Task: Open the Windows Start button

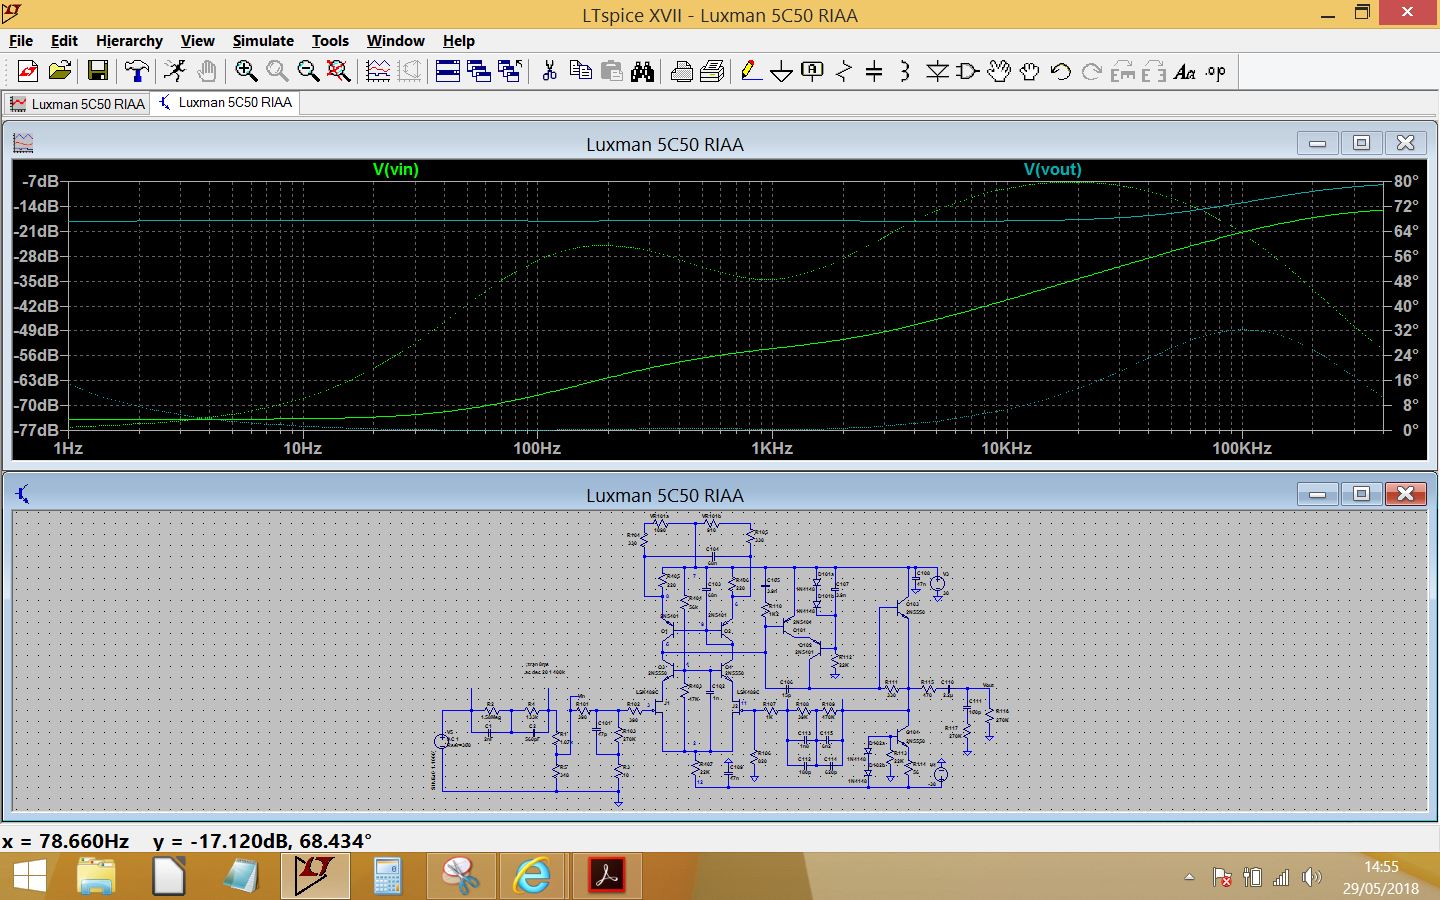Action: (x=29, y=877)
